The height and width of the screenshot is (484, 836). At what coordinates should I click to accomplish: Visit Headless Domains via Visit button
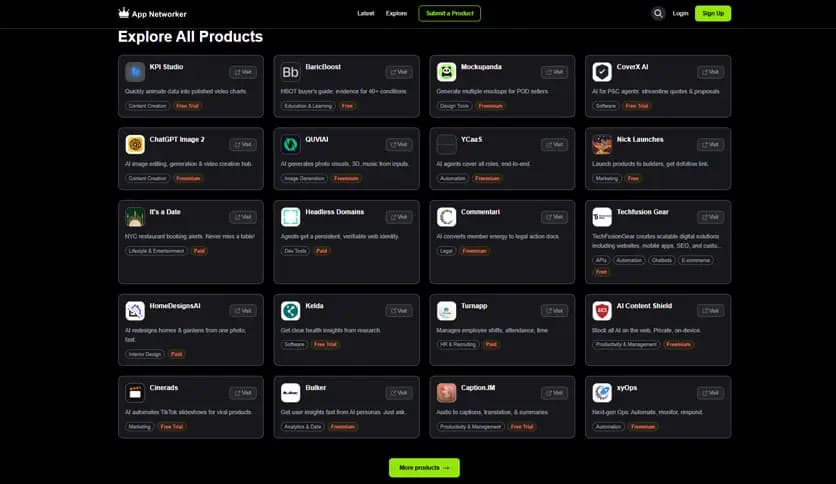pos(399,217)
